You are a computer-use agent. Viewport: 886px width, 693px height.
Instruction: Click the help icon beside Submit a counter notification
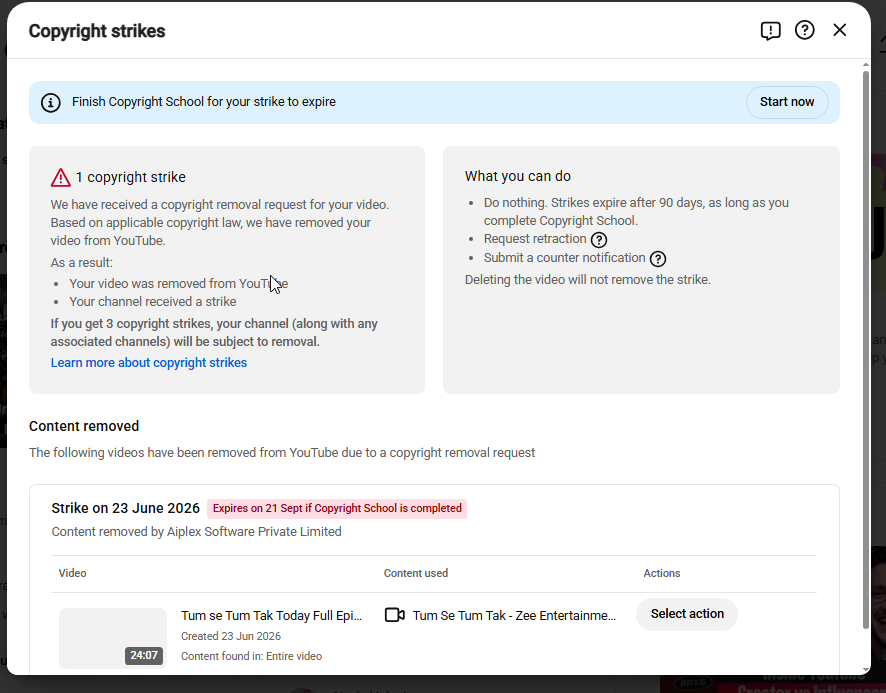click(658, 259)
